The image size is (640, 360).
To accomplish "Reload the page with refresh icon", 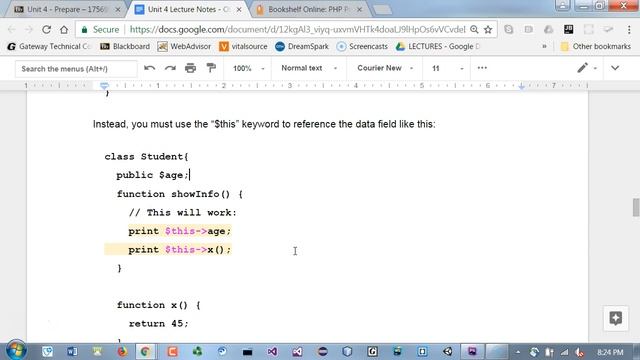I will [x=47, y=29].
